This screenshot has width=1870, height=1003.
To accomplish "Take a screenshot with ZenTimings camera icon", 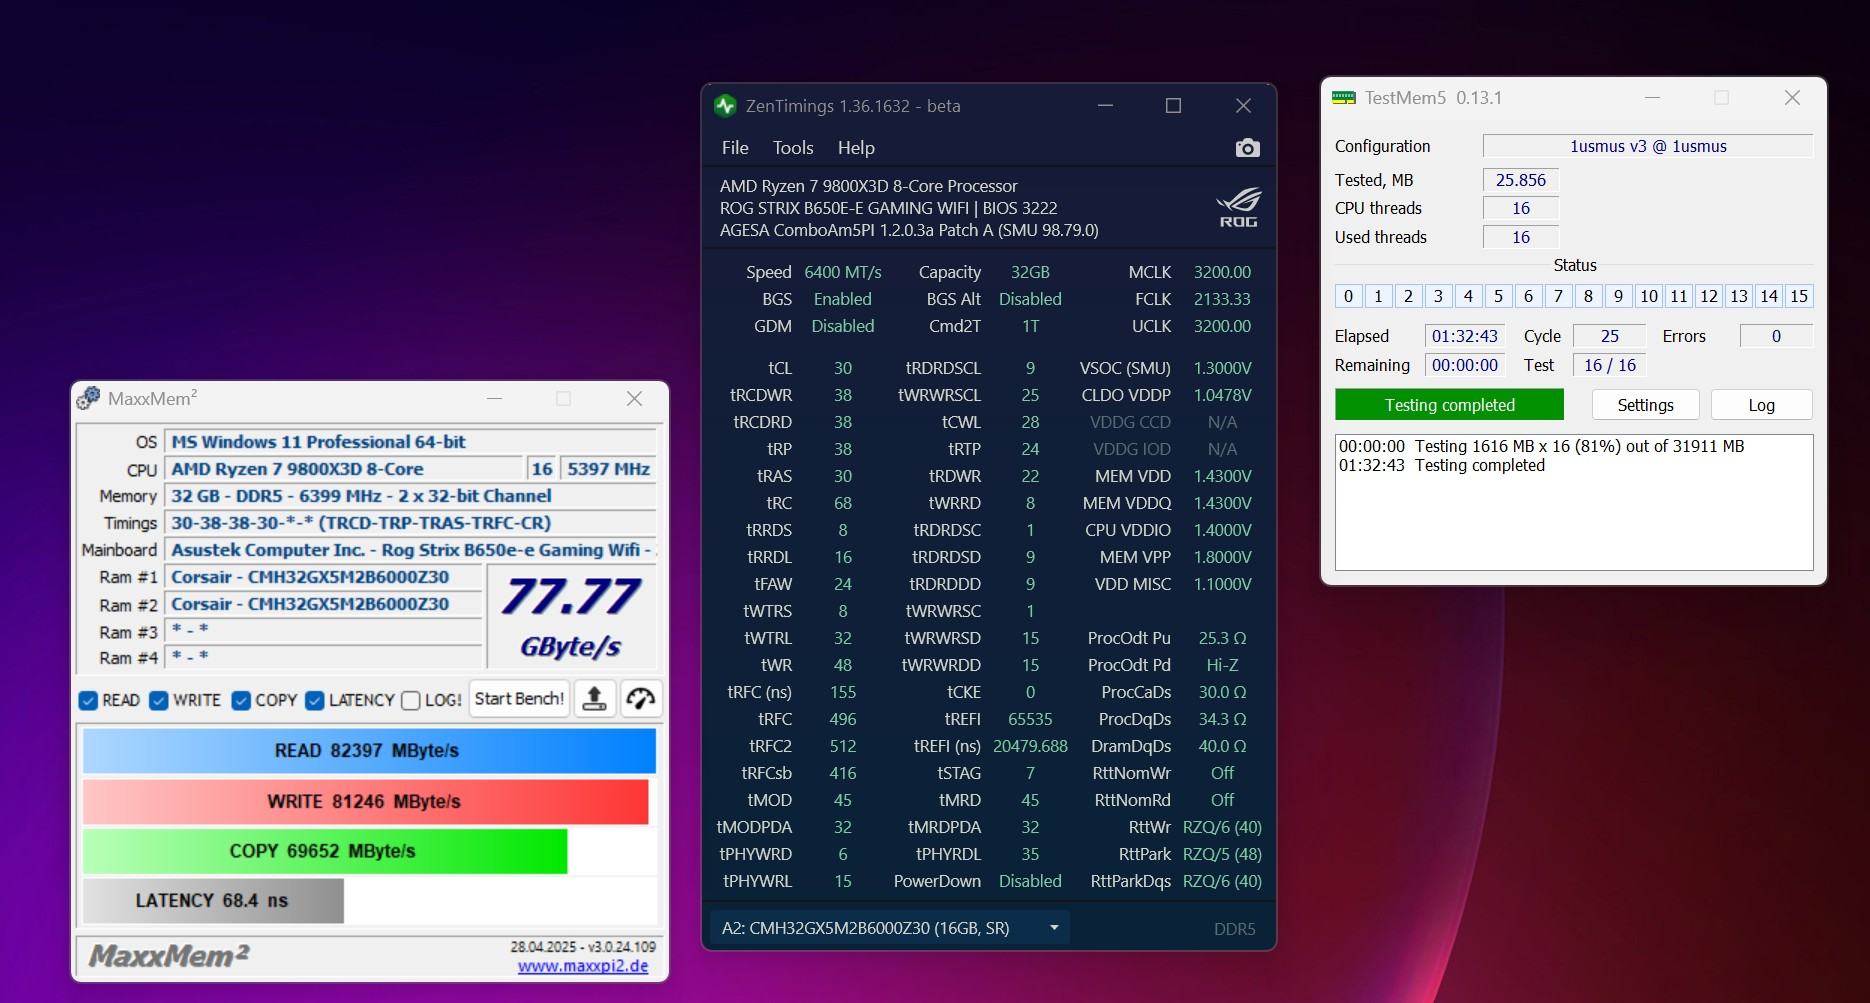I will tap(1247, 148).
